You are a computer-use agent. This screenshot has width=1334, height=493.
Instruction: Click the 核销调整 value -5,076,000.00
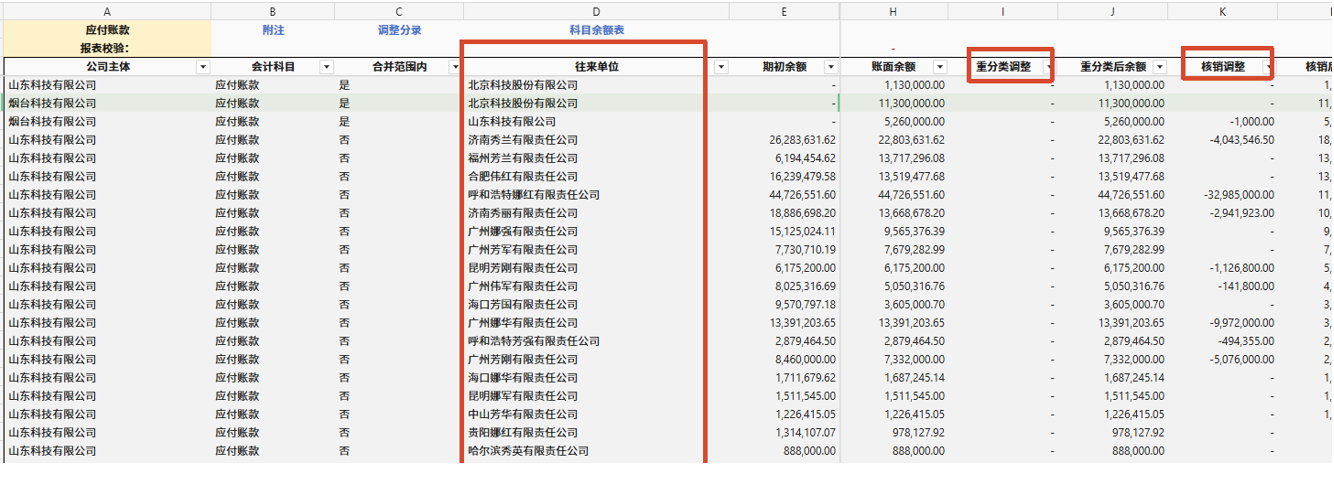(x=1241, y=359)
